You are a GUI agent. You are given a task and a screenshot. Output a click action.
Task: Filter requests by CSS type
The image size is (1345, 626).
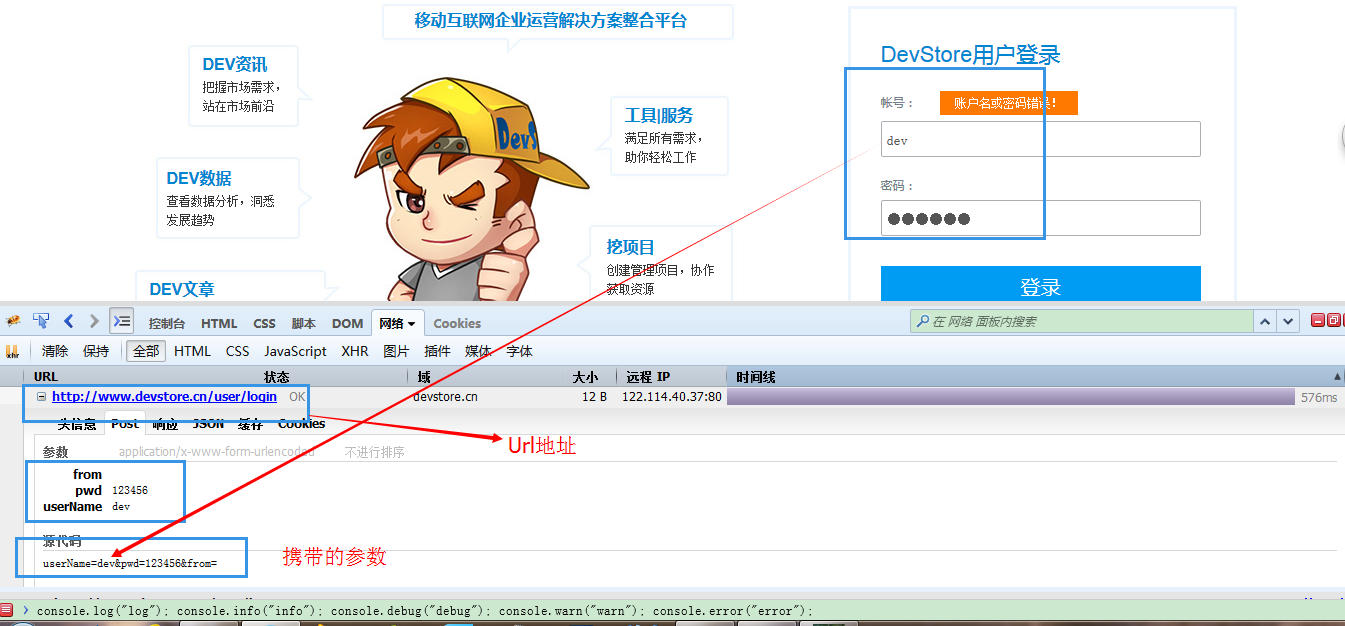(237, 351)
